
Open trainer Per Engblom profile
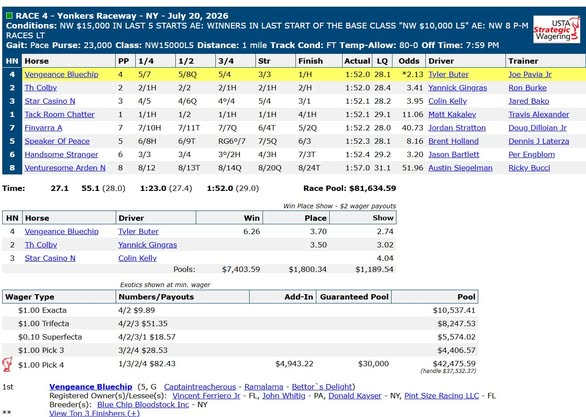(x=531, y=155)
